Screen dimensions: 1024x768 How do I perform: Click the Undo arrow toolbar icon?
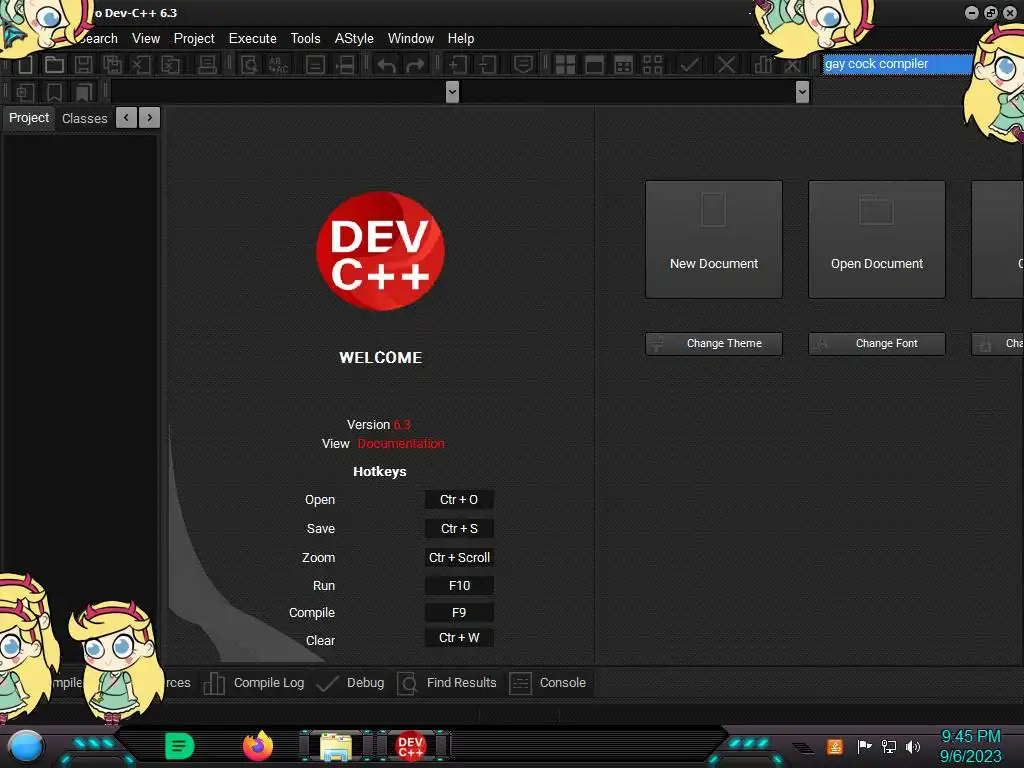click(x=386, y=65)
